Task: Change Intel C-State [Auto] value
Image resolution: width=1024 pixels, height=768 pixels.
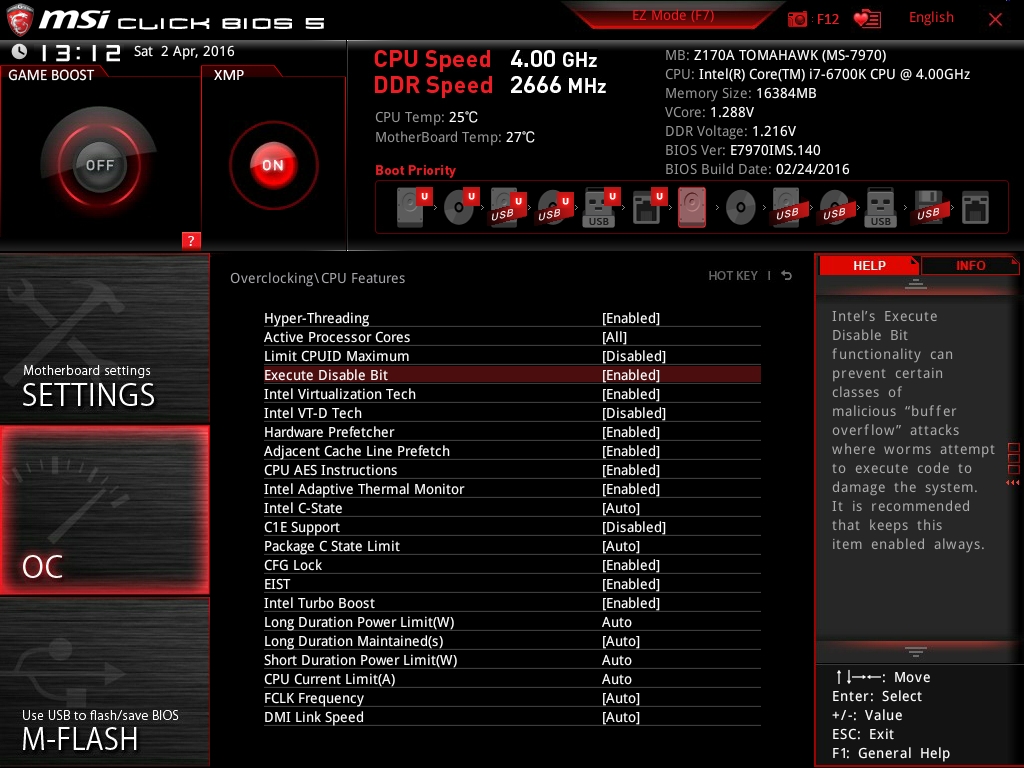Action: [x=620, y=508]
